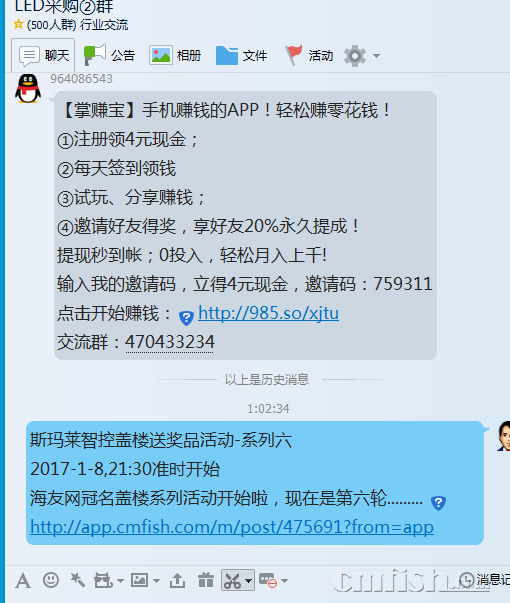Open the gift icon in toolbar
This screenshot has width=510, height=603.
tap(206, 580)
